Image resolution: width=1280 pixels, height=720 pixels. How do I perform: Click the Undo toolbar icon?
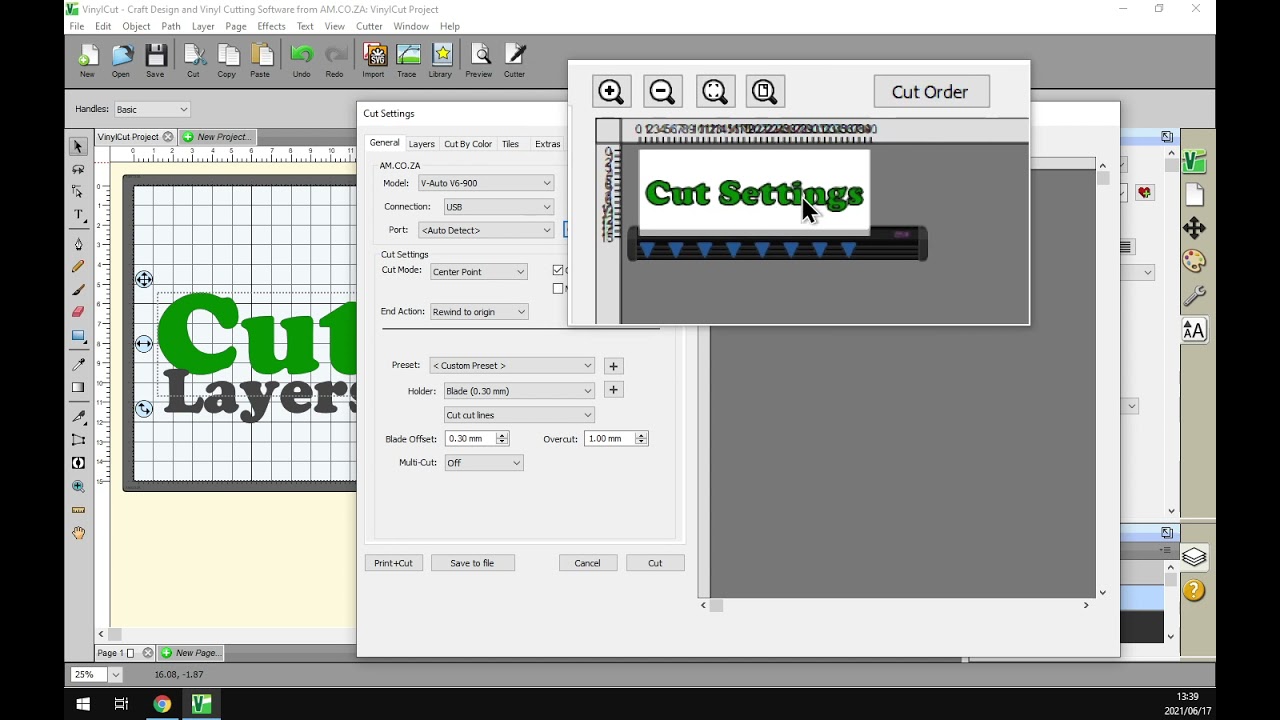click(301, 61)
